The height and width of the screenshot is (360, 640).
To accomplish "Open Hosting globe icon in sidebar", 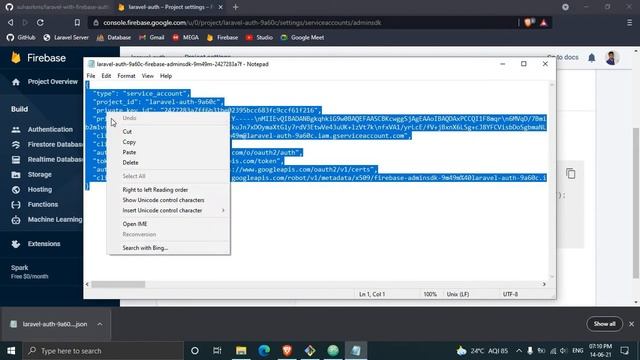I will point(16,190).
